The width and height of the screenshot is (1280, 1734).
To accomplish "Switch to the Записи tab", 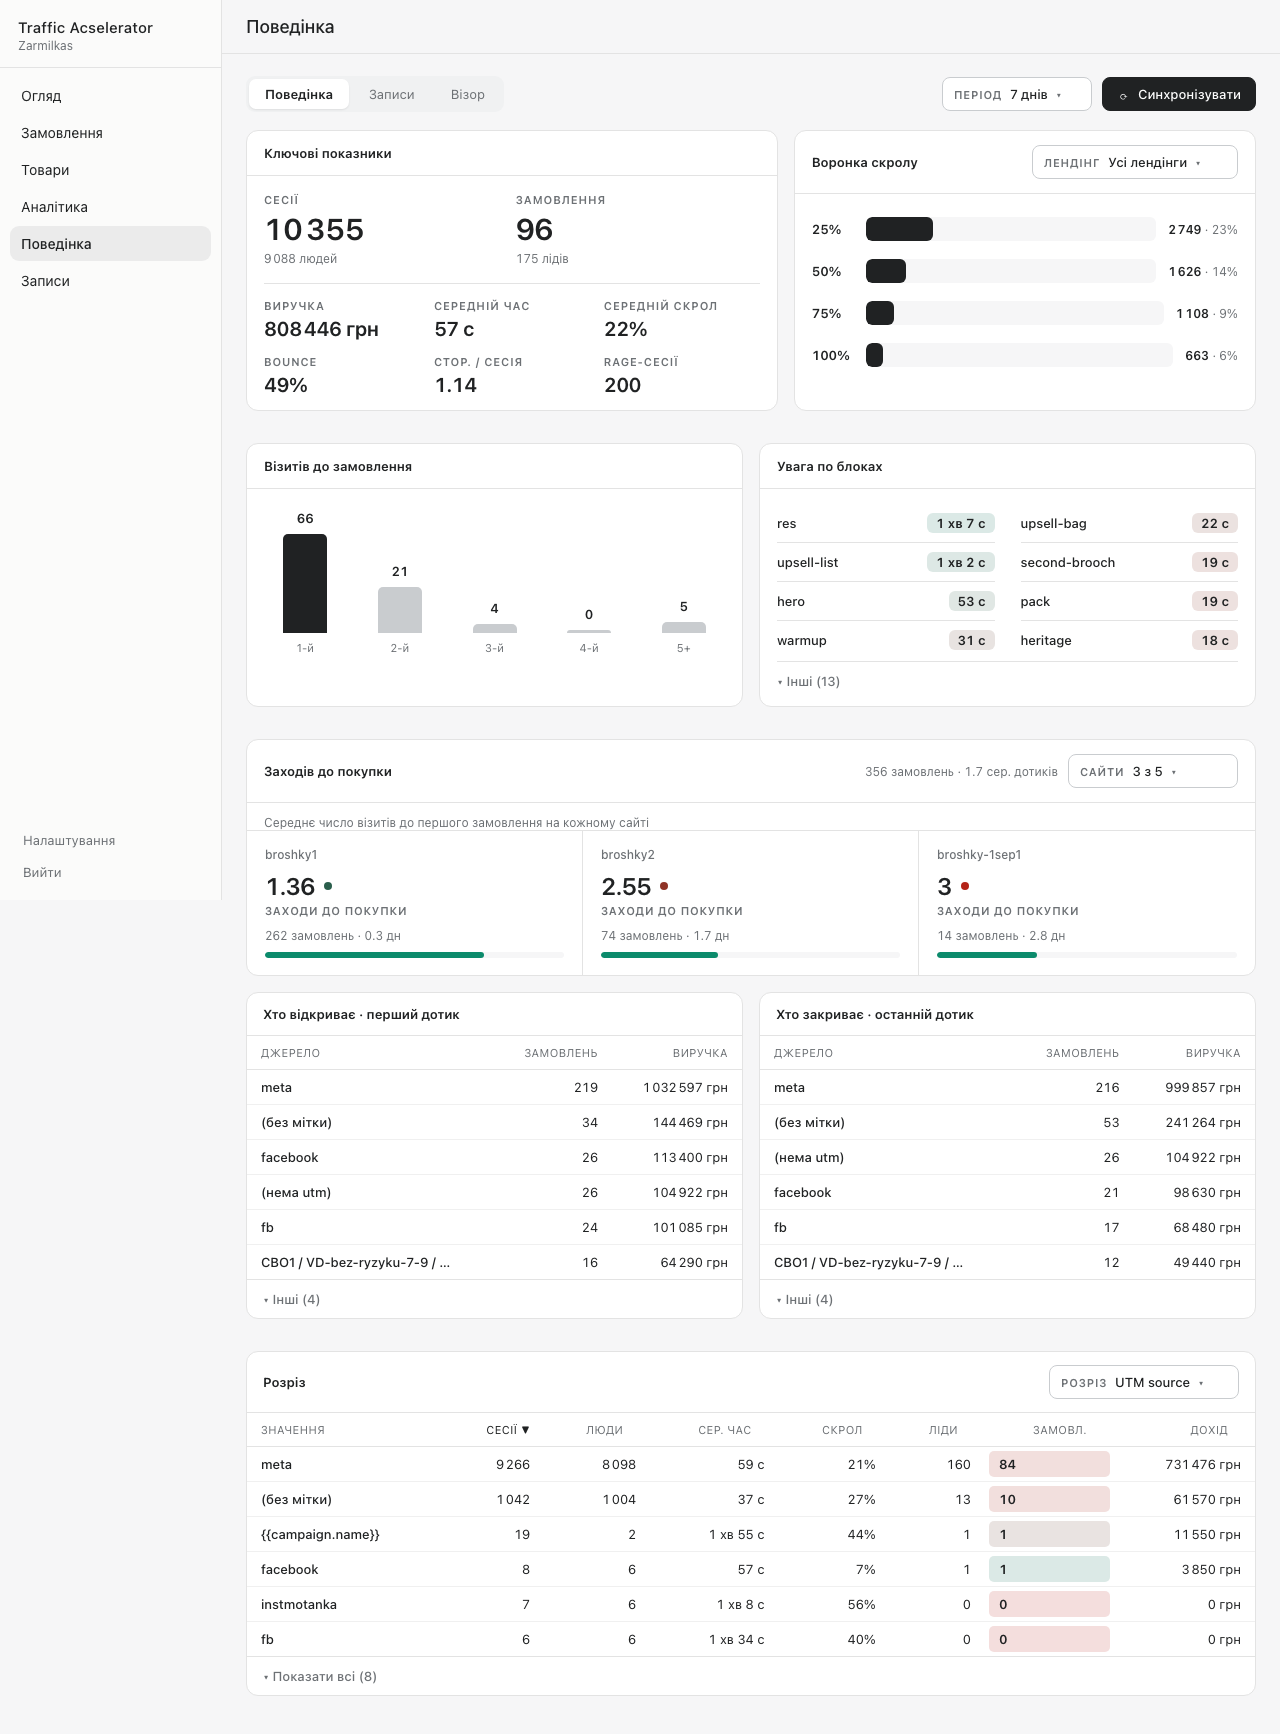I will click(x=391, y=94).
